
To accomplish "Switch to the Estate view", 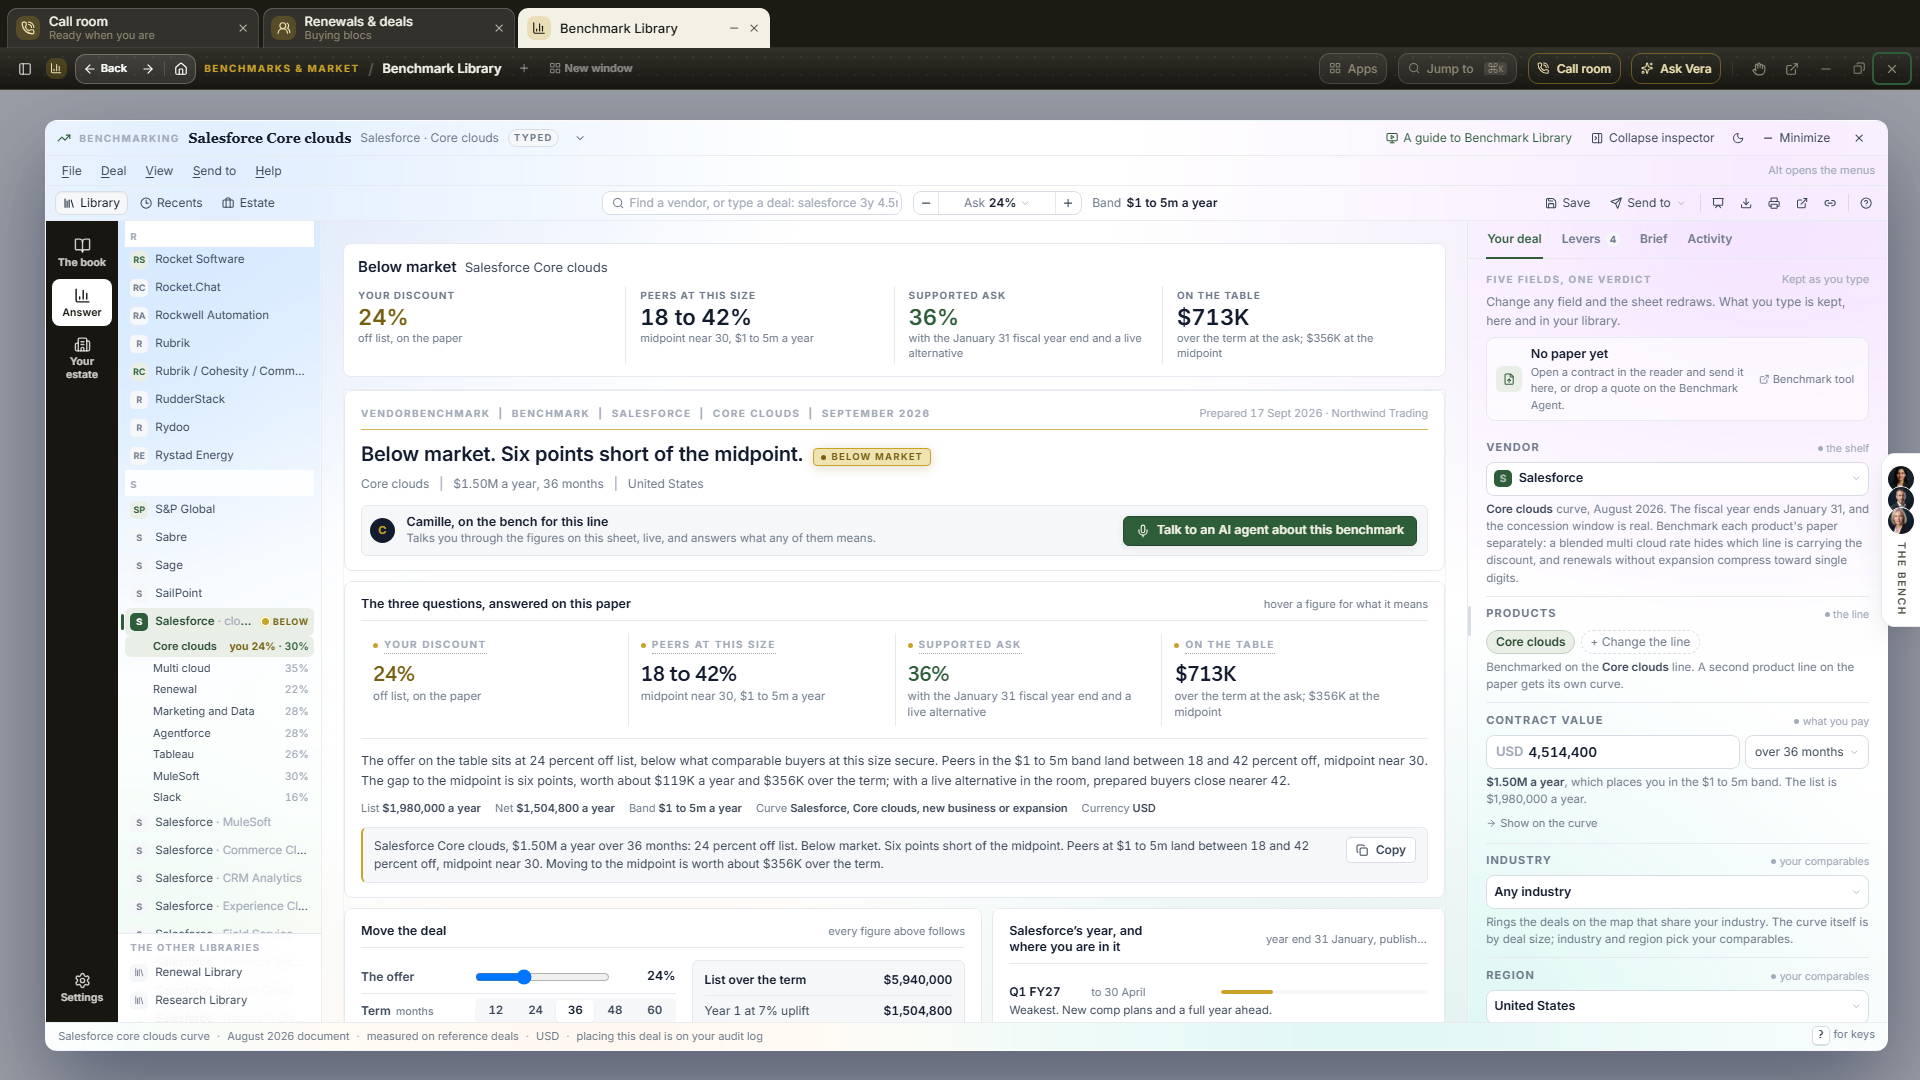I will [x=248, y=203].
